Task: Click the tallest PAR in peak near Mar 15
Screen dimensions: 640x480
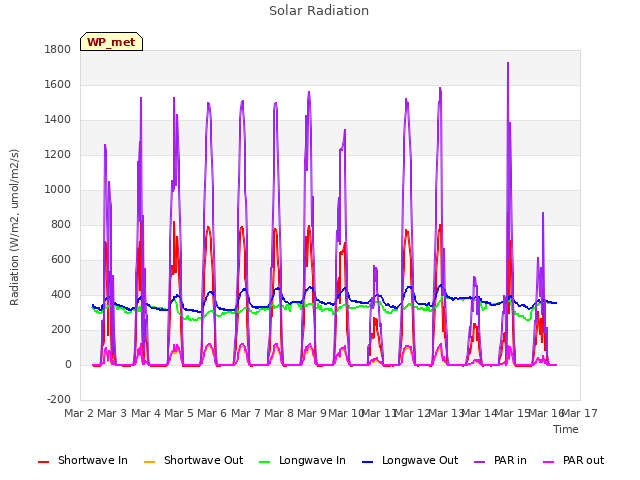Action: 508,63
